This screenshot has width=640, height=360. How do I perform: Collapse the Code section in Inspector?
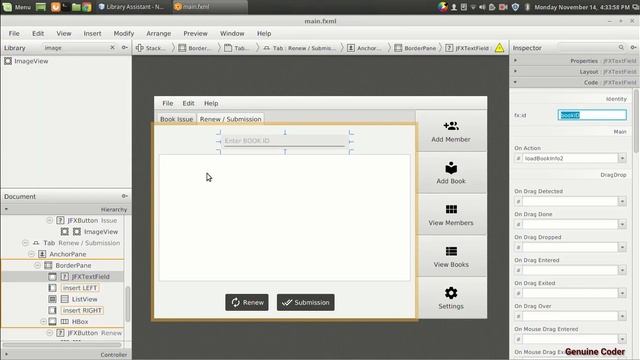click(516, 82)
